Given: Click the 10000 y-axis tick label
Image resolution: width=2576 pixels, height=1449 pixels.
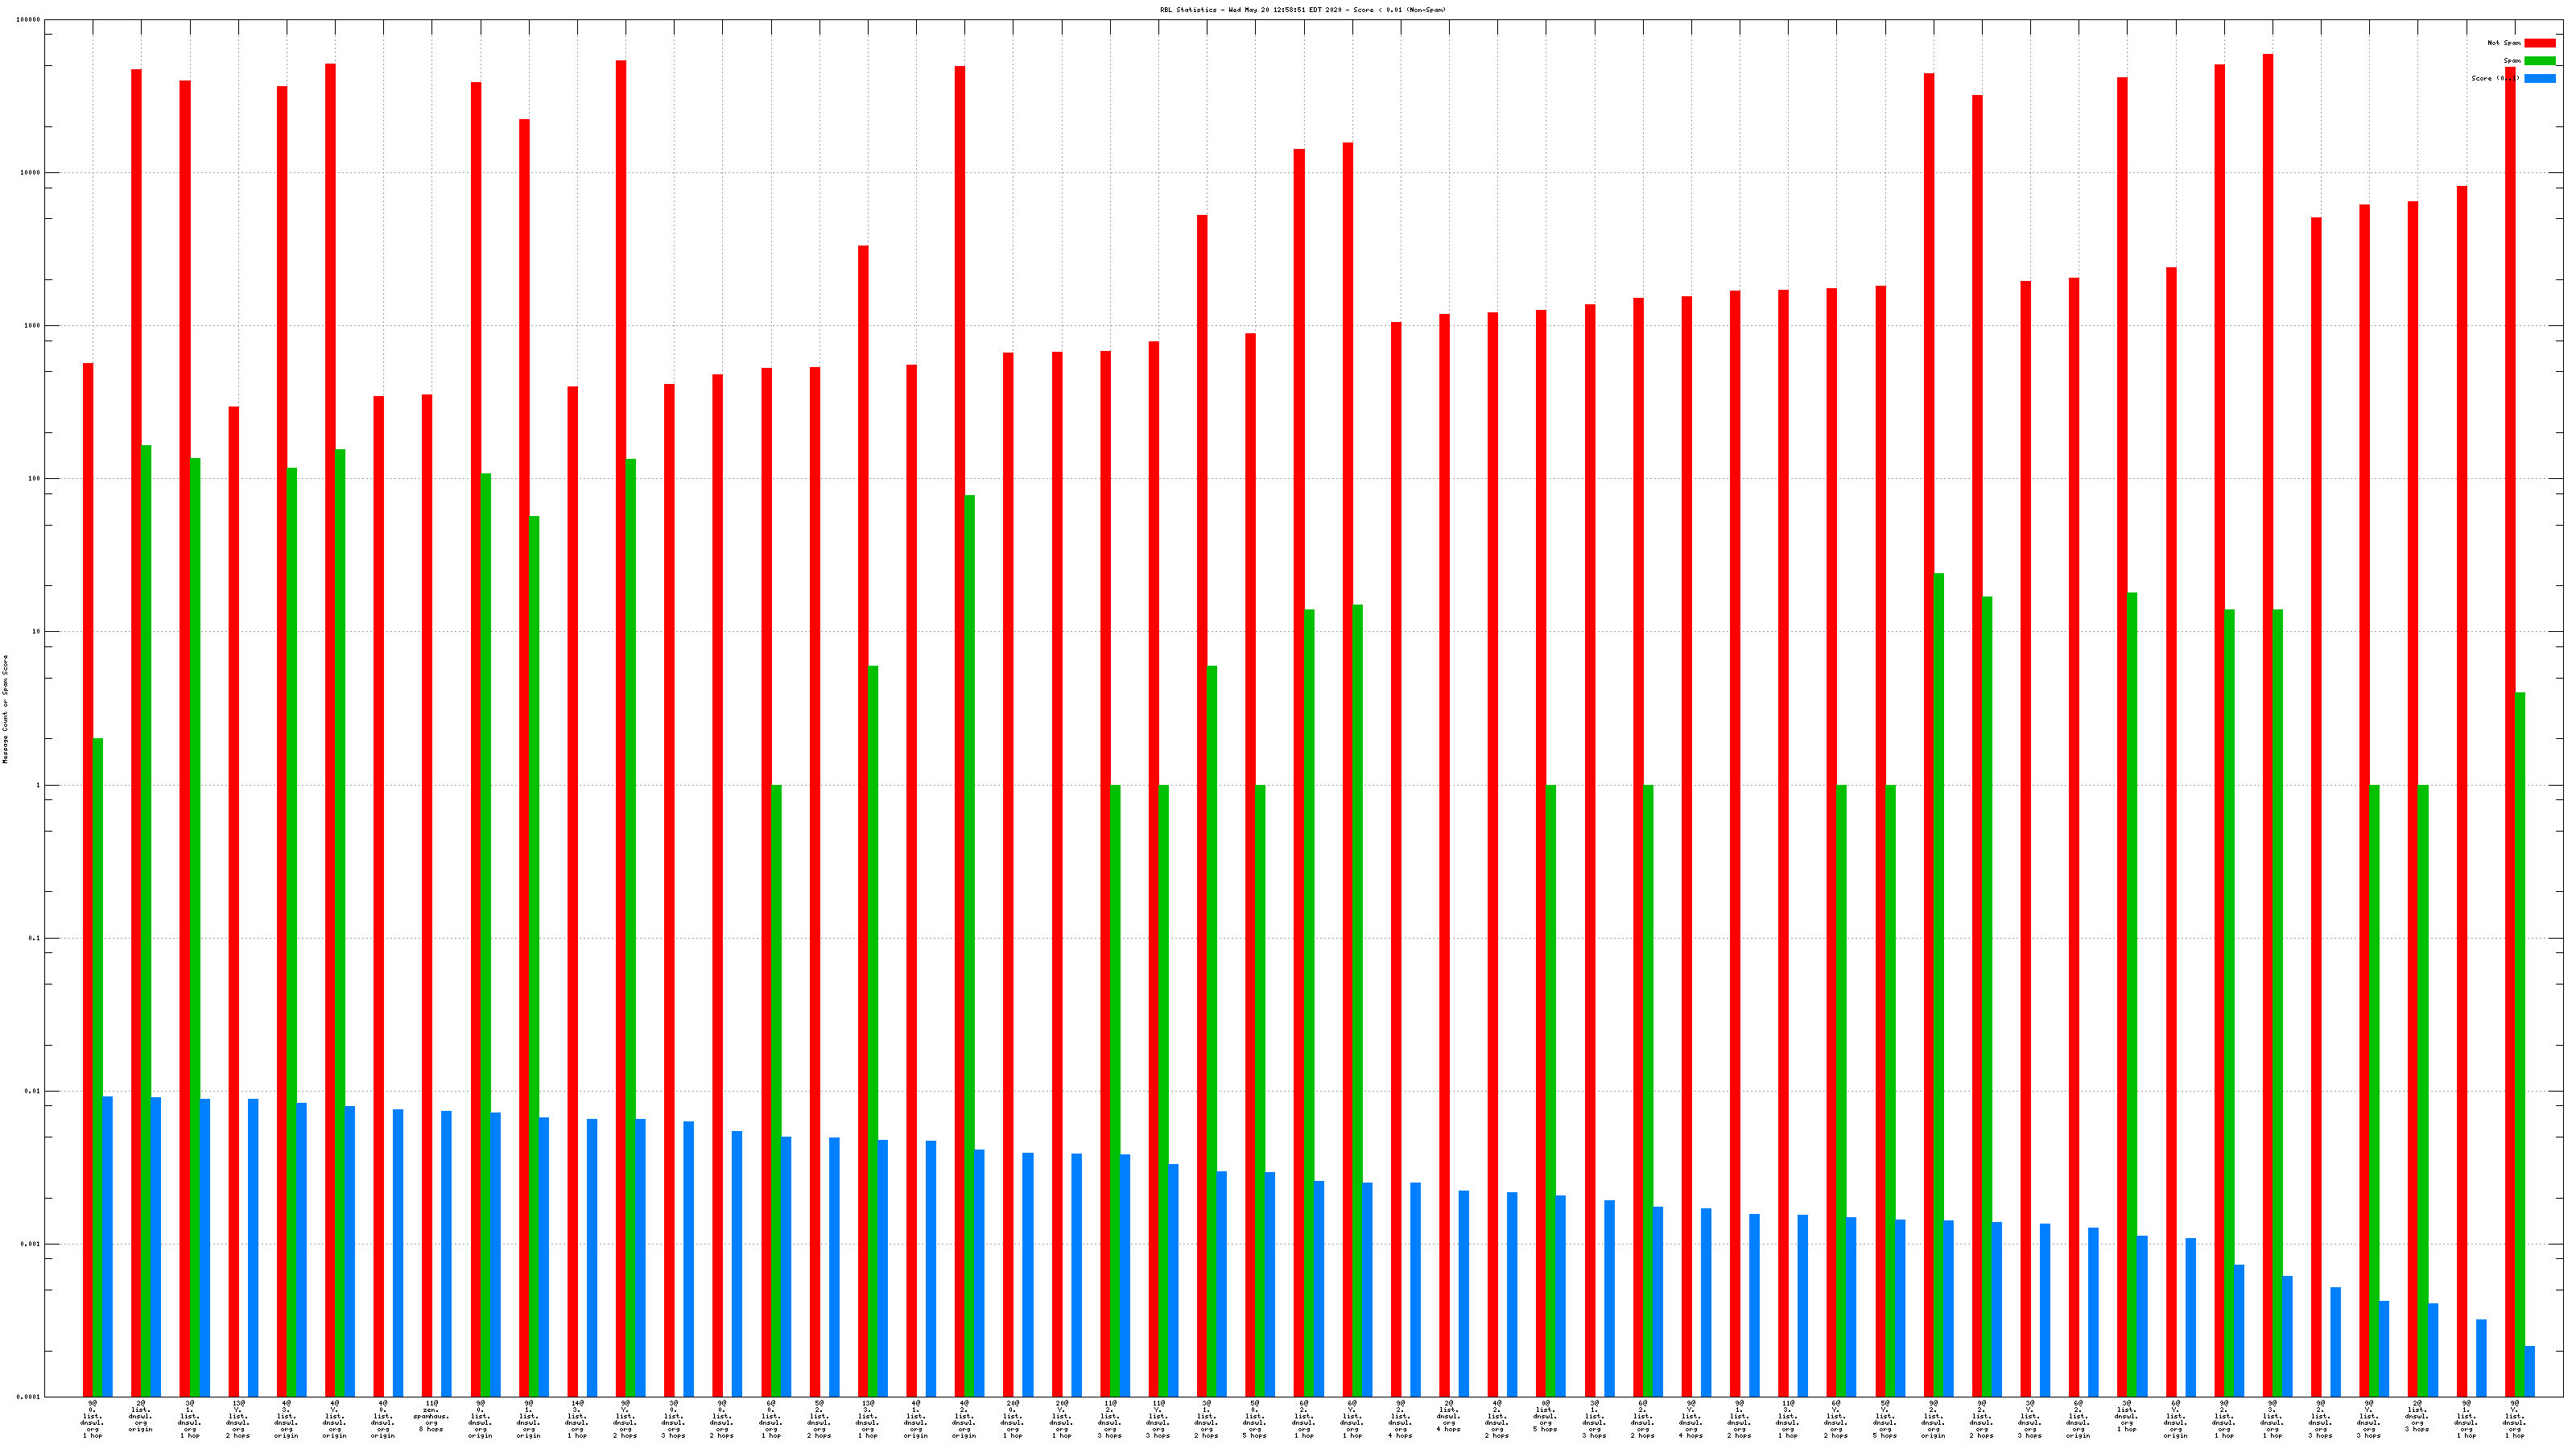Looking at the screenshot, I should 31,173.
